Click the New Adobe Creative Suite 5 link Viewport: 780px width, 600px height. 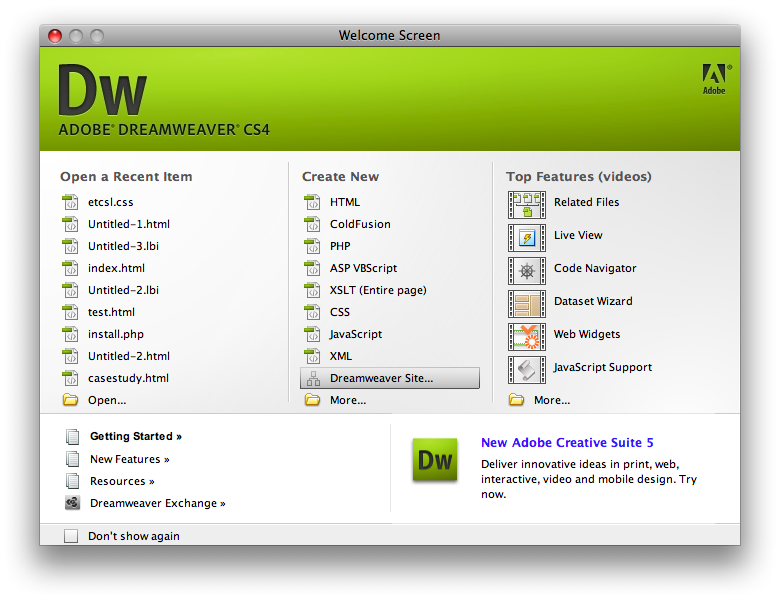coord(566,442)
